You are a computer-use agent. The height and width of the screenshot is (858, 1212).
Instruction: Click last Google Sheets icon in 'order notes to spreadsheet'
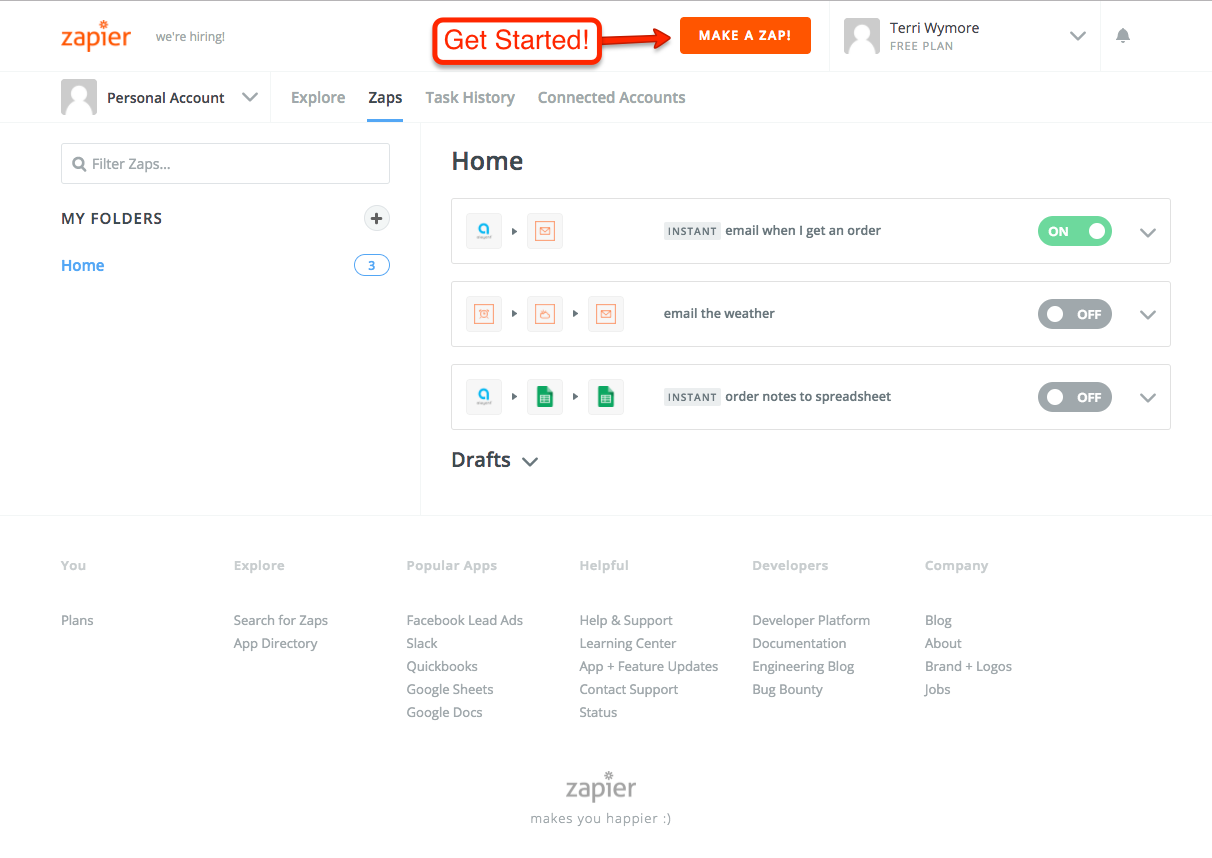(x=606, y=397)
